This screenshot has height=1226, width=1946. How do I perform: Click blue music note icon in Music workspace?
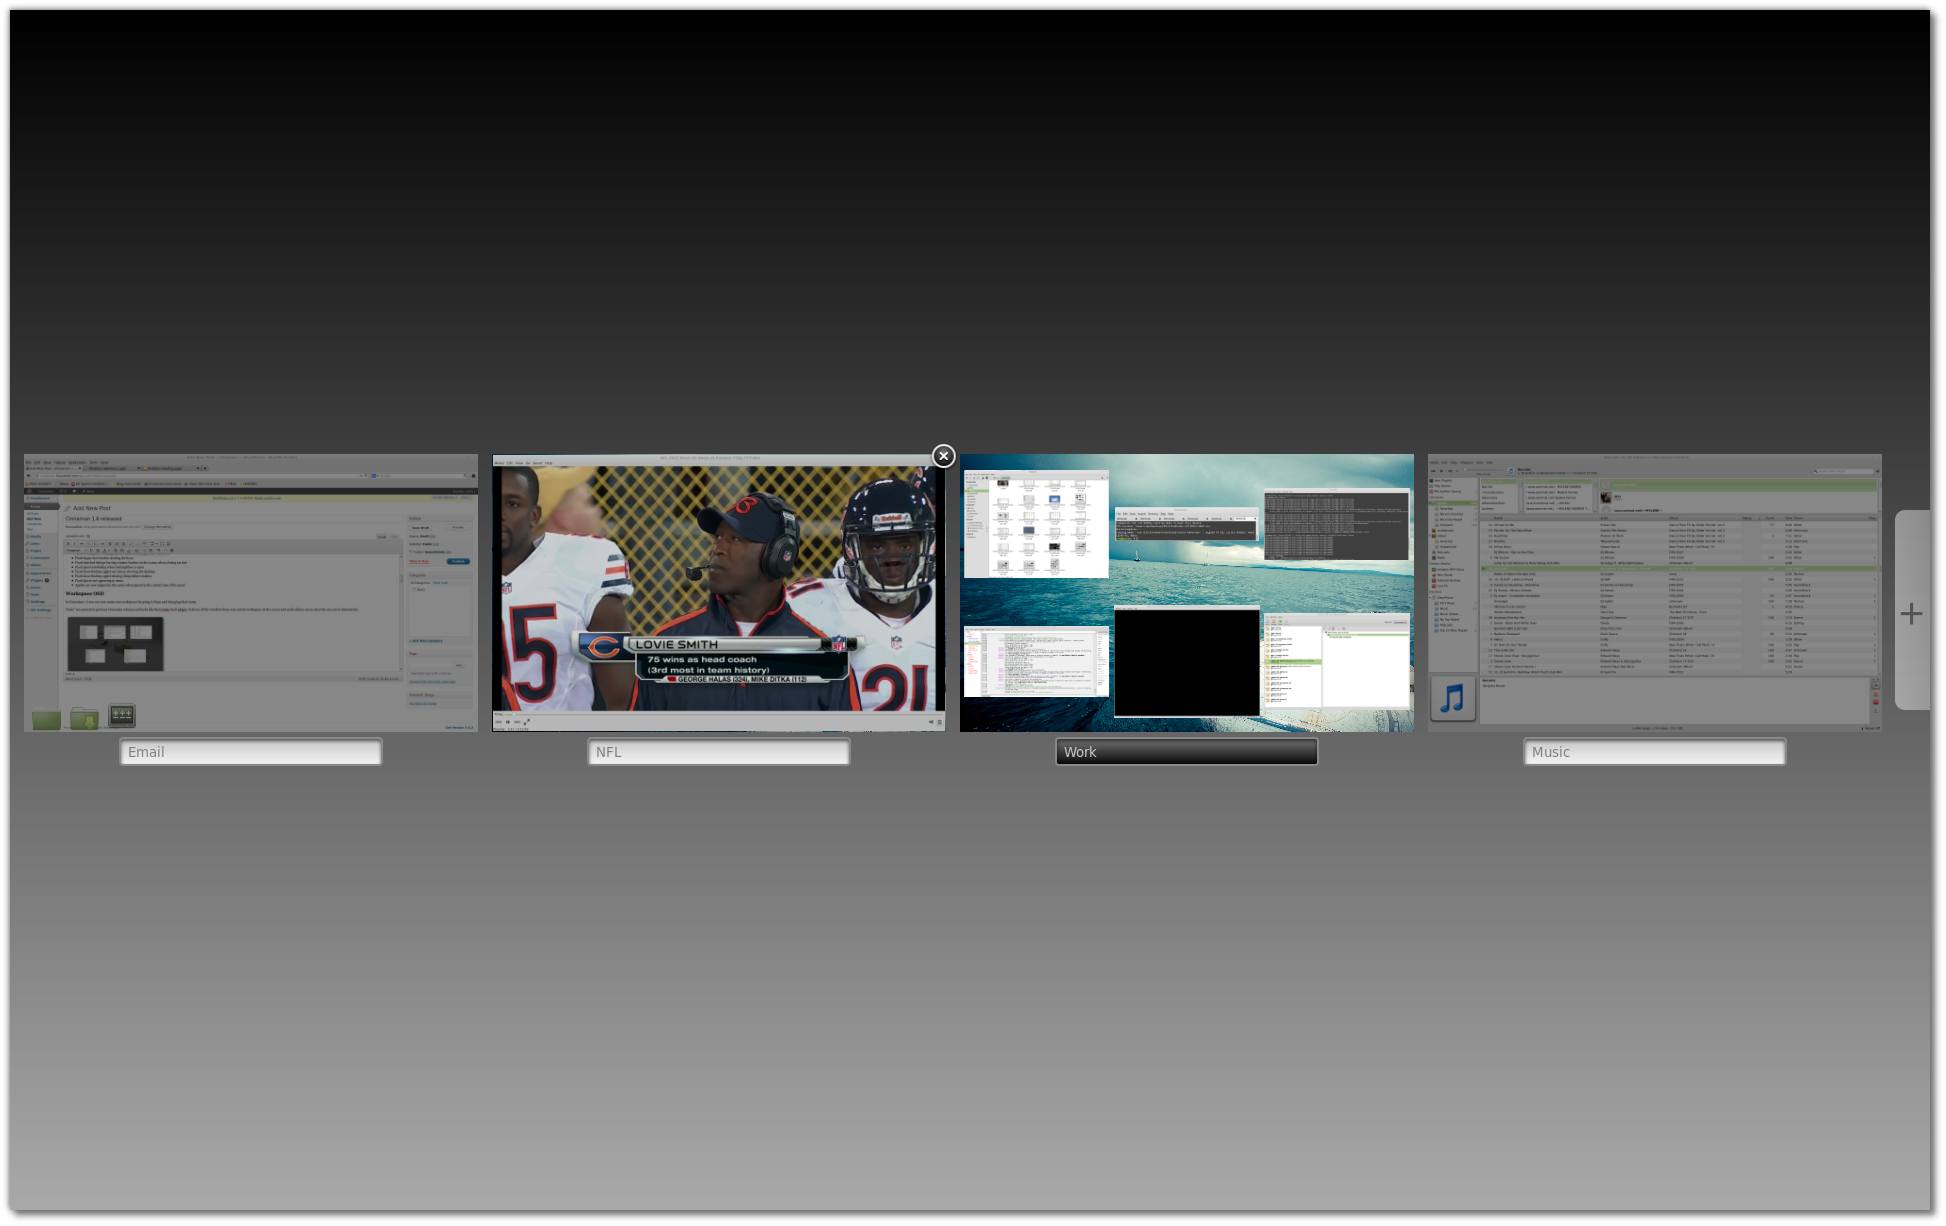pyautogui.click(x=1452, y=698)
